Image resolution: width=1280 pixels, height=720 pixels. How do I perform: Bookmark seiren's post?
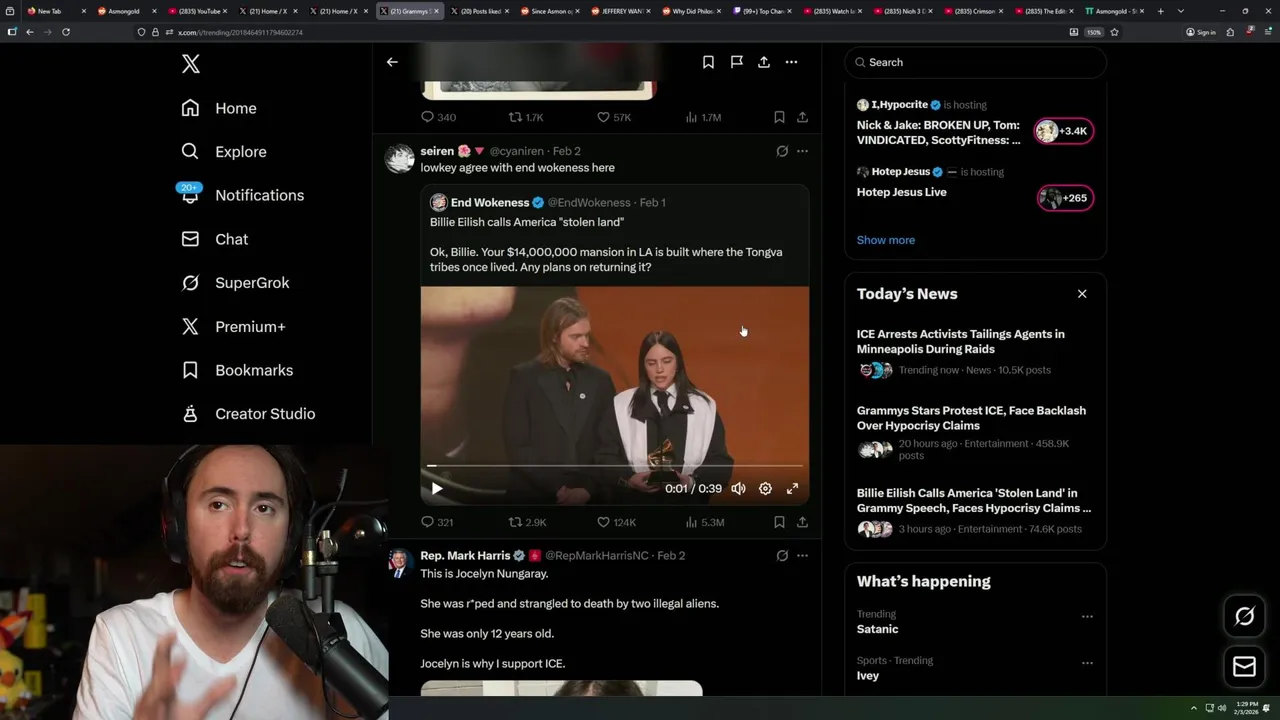(779, 522)
